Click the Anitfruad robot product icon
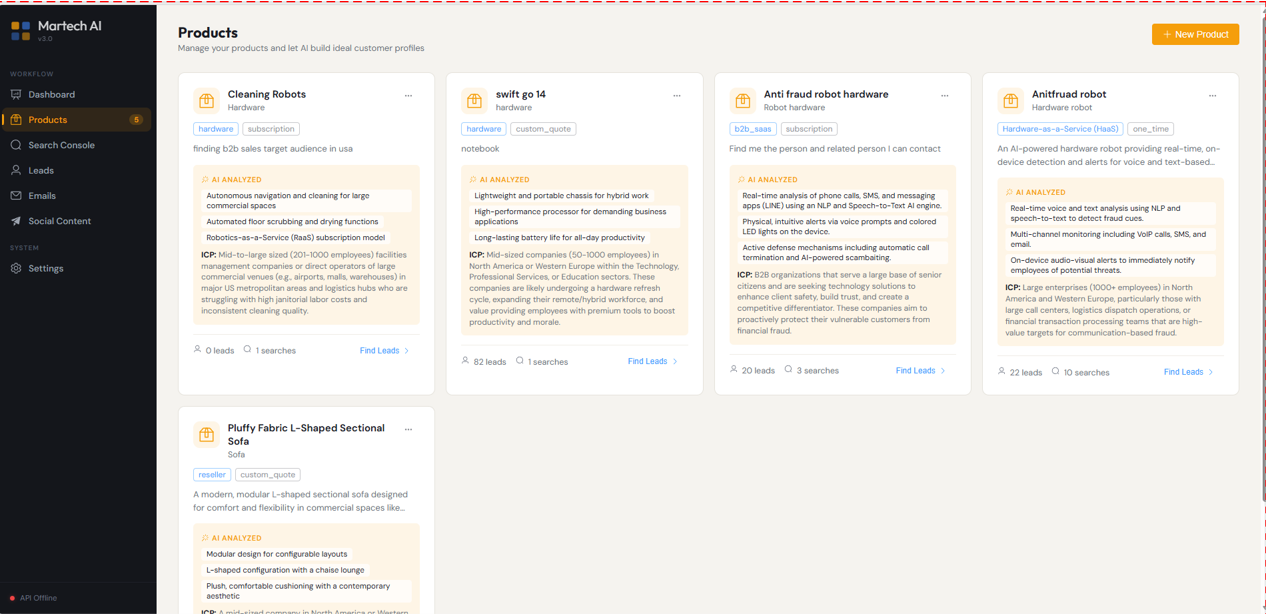 1011,101
